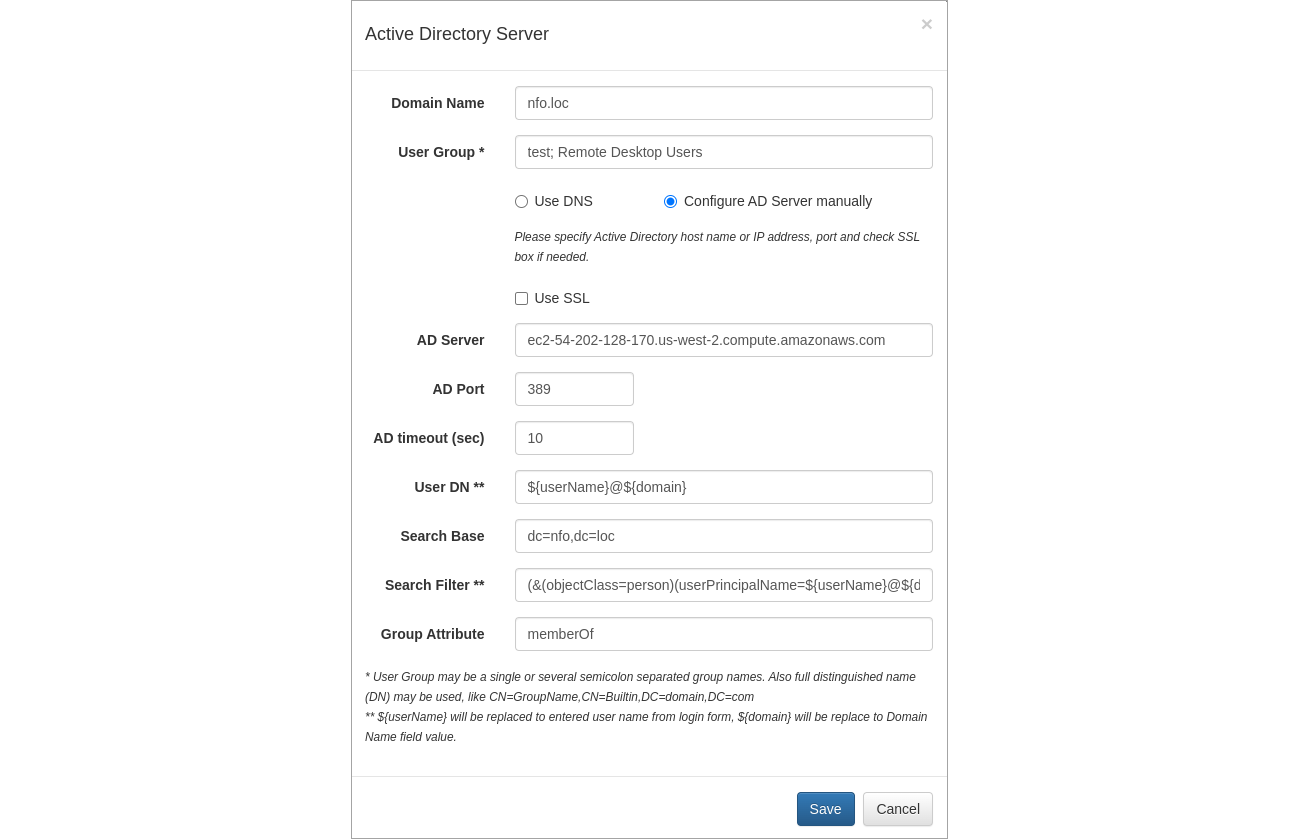Edit the AD Port field
The width and height of the screenshot is (1300, 839).
(574, 389)
